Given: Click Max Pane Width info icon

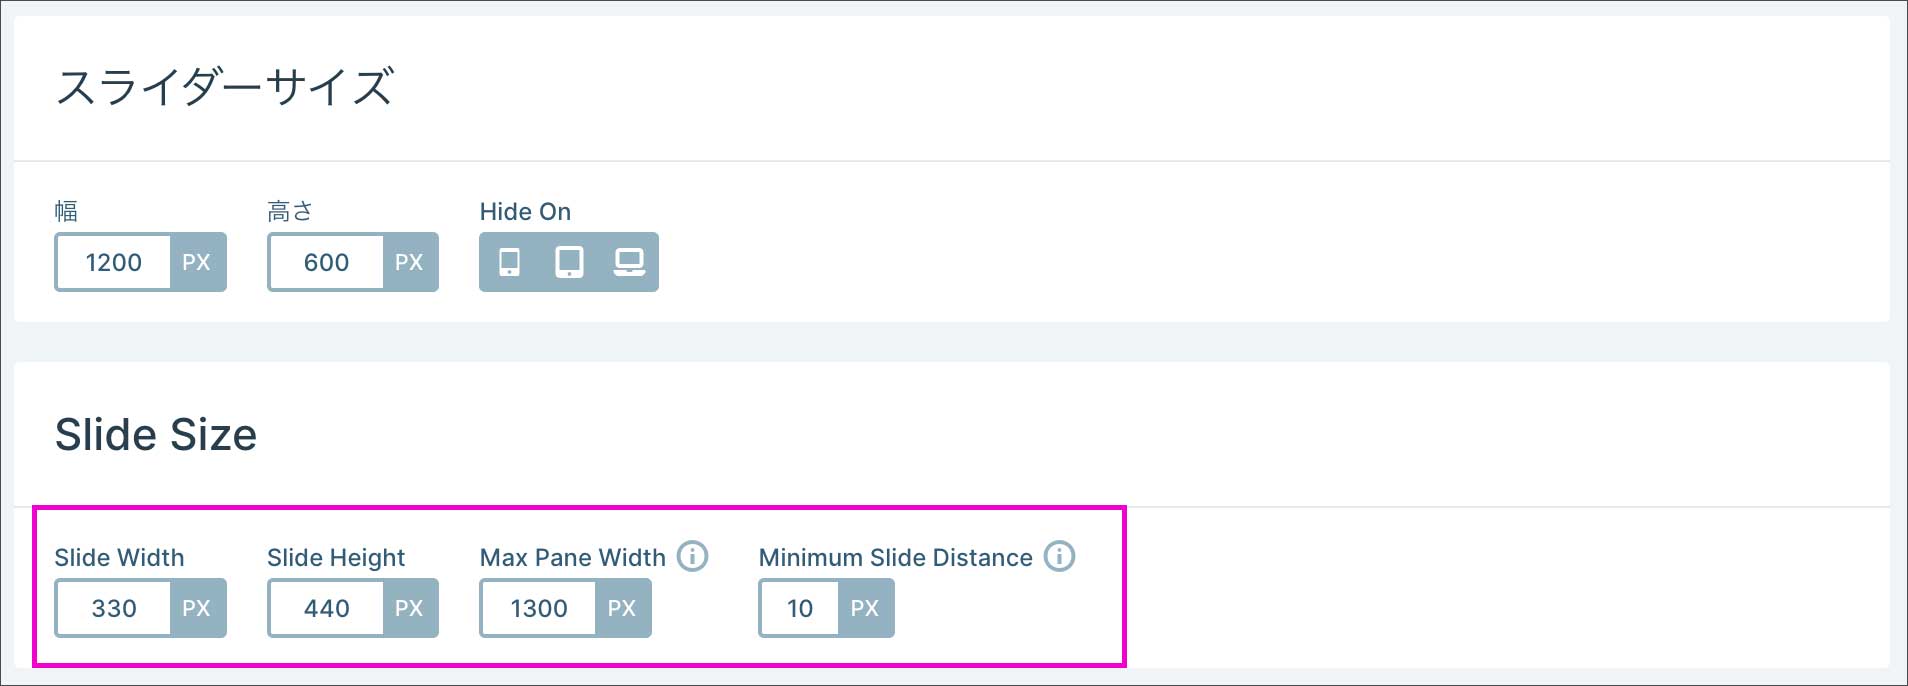Looking at the screenshot, I should 692,556.
